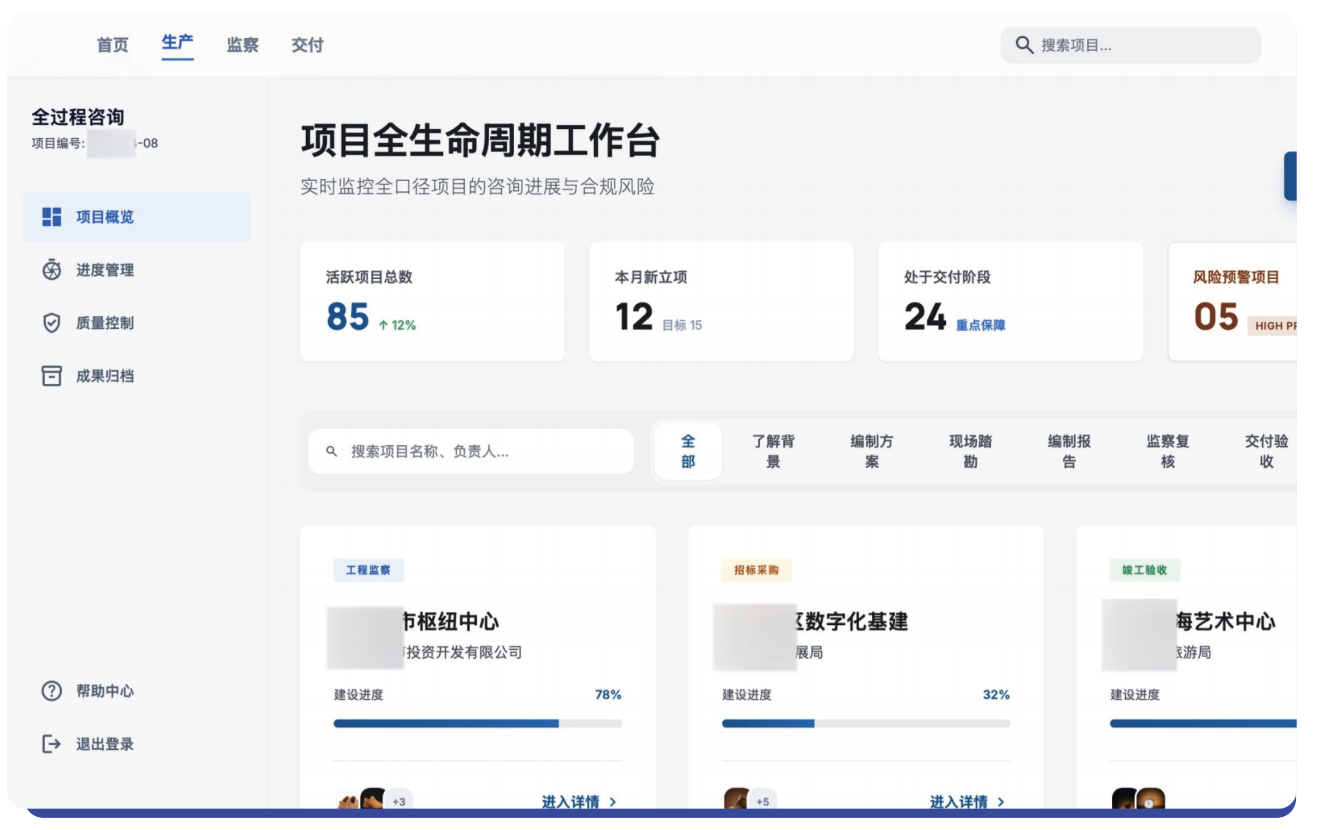Click the search icon inside the project filter bar

click(x=332, y=452)
